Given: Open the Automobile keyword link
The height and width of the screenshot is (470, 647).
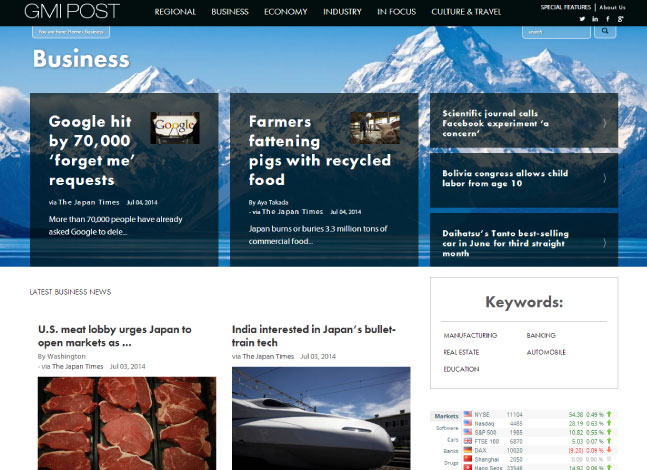Looking at the screenshot, I should (x=546, y=352).
